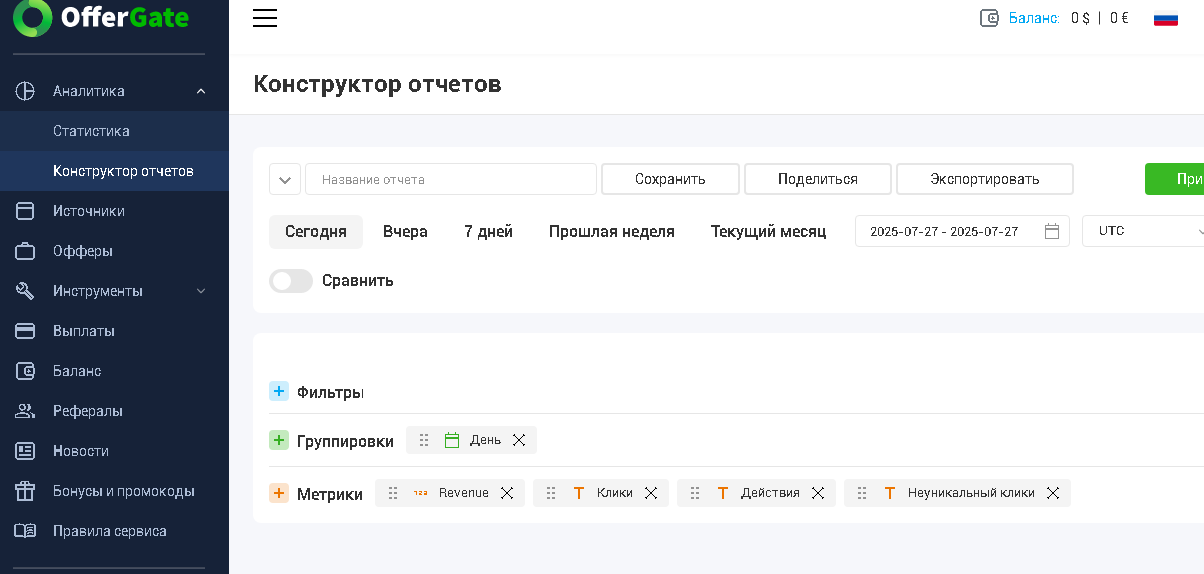Add a grouping with the green plus

tap(279, 440)
